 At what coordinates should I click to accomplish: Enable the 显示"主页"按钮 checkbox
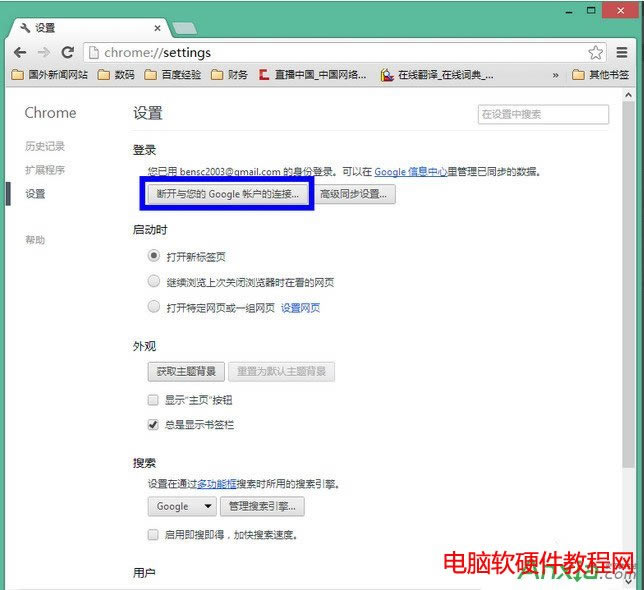coord(153,400)
